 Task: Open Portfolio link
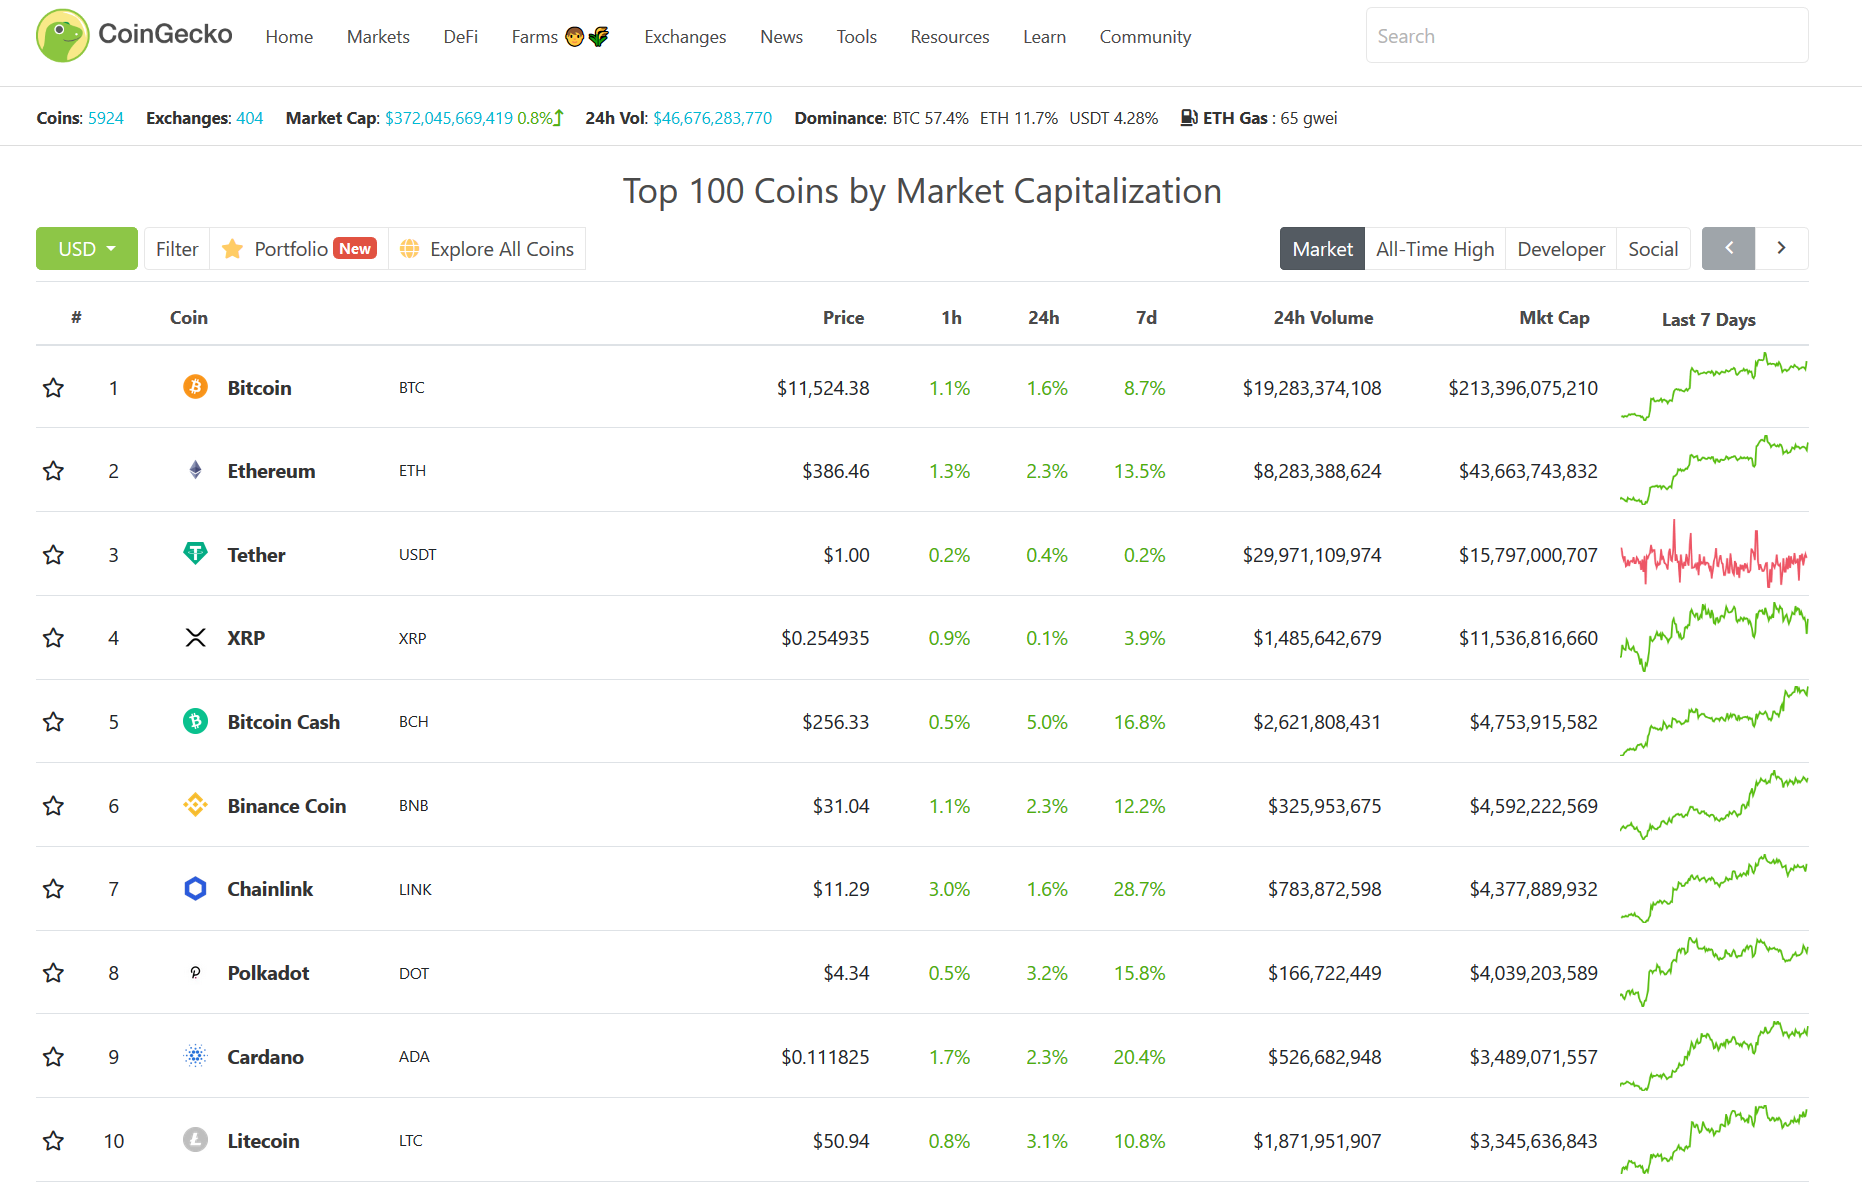point(299,249)
